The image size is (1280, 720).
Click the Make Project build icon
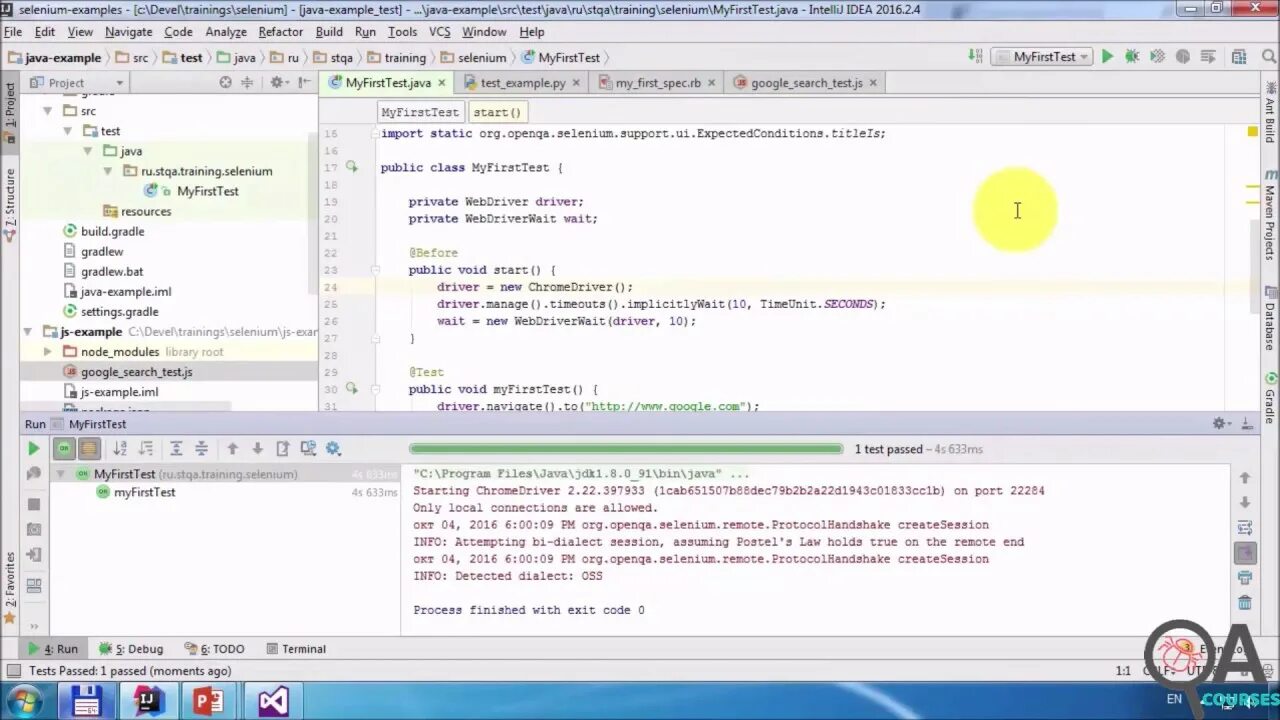[975, 57]
